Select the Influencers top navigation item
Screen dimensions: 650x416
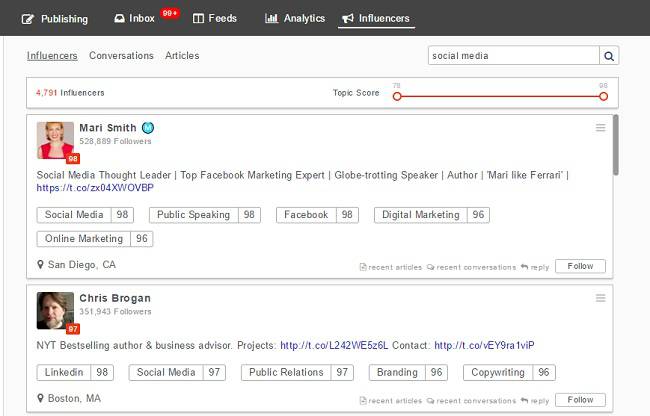(x=376, y=18)
